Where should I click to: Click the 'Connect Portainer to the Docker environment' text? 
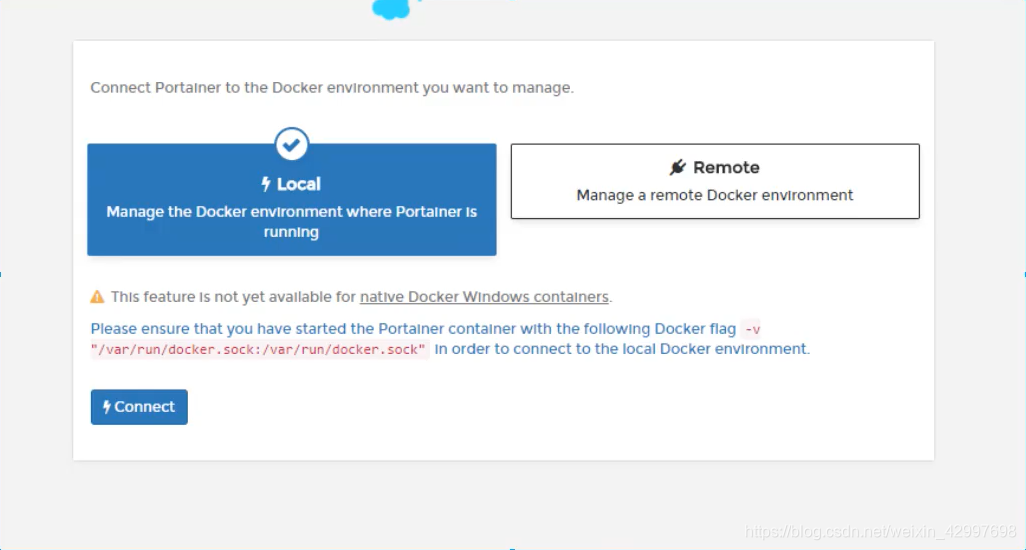(x=332, y=88)
